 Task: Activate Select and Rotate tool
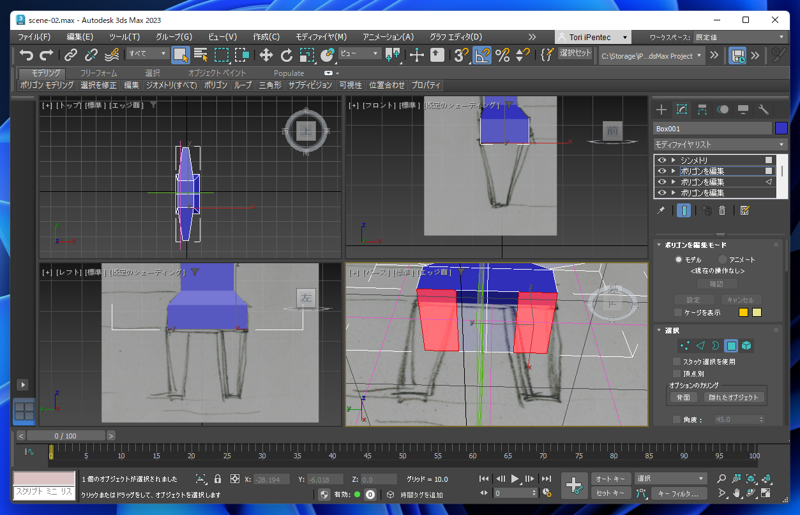[x=286, y=55]
